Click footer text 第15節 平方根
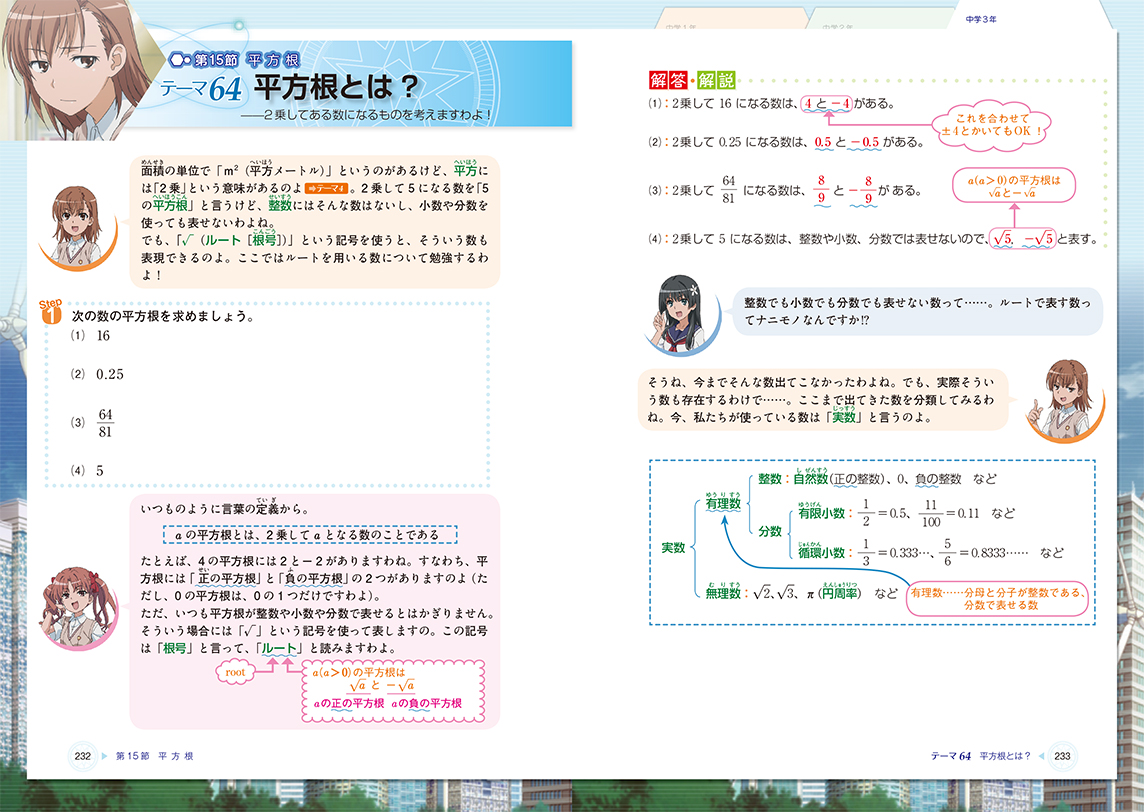 (155, 756)
